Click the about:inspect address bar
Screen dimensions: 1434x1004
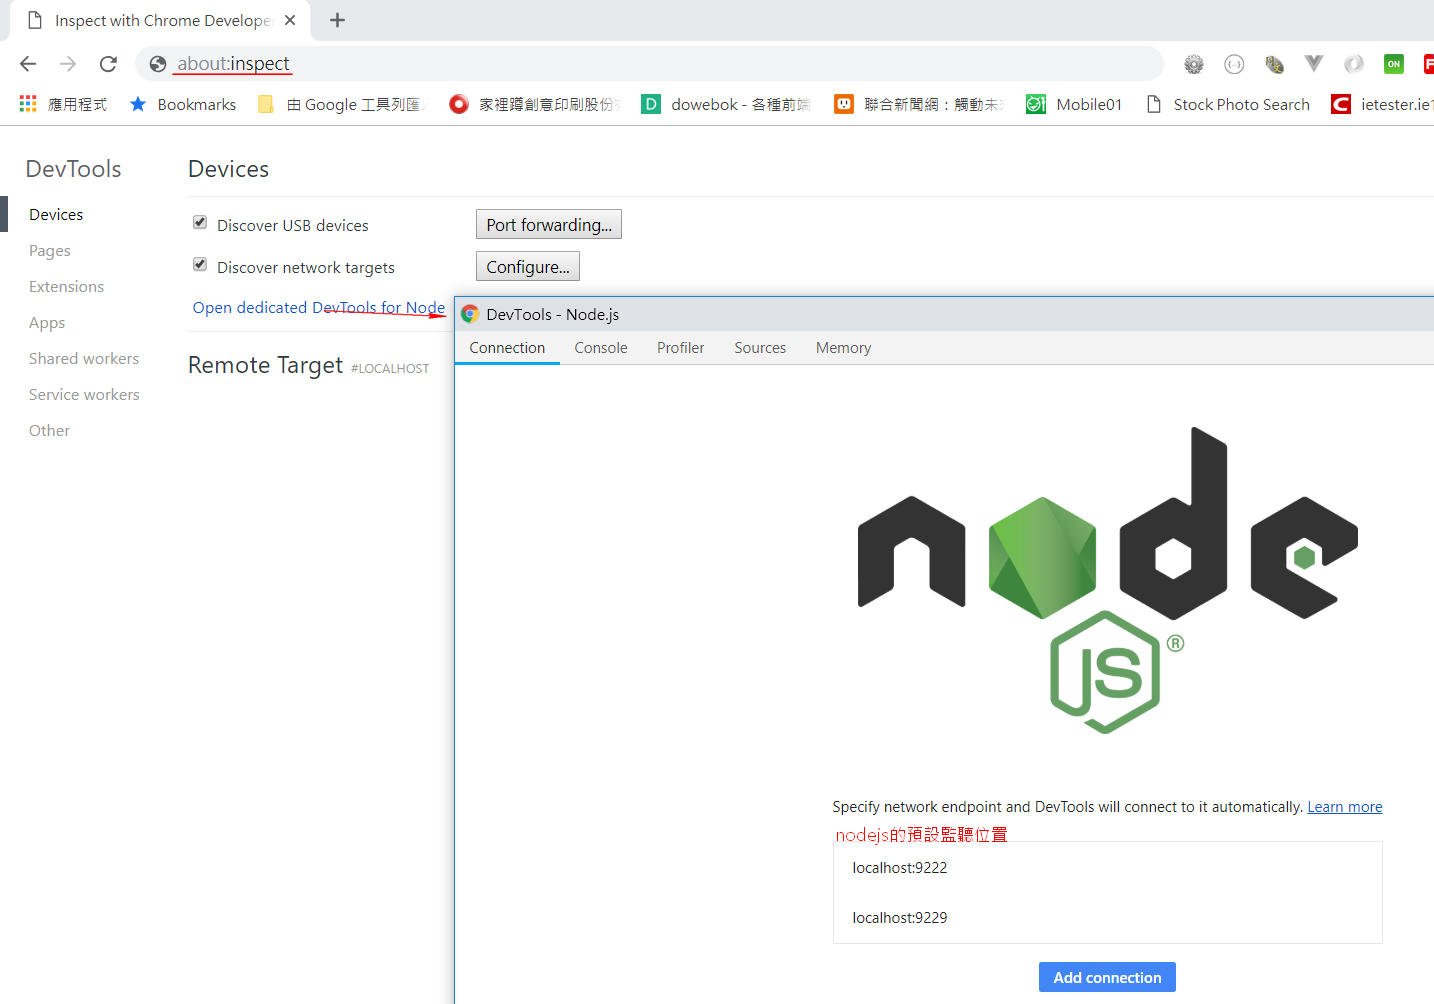coord(232,63)
